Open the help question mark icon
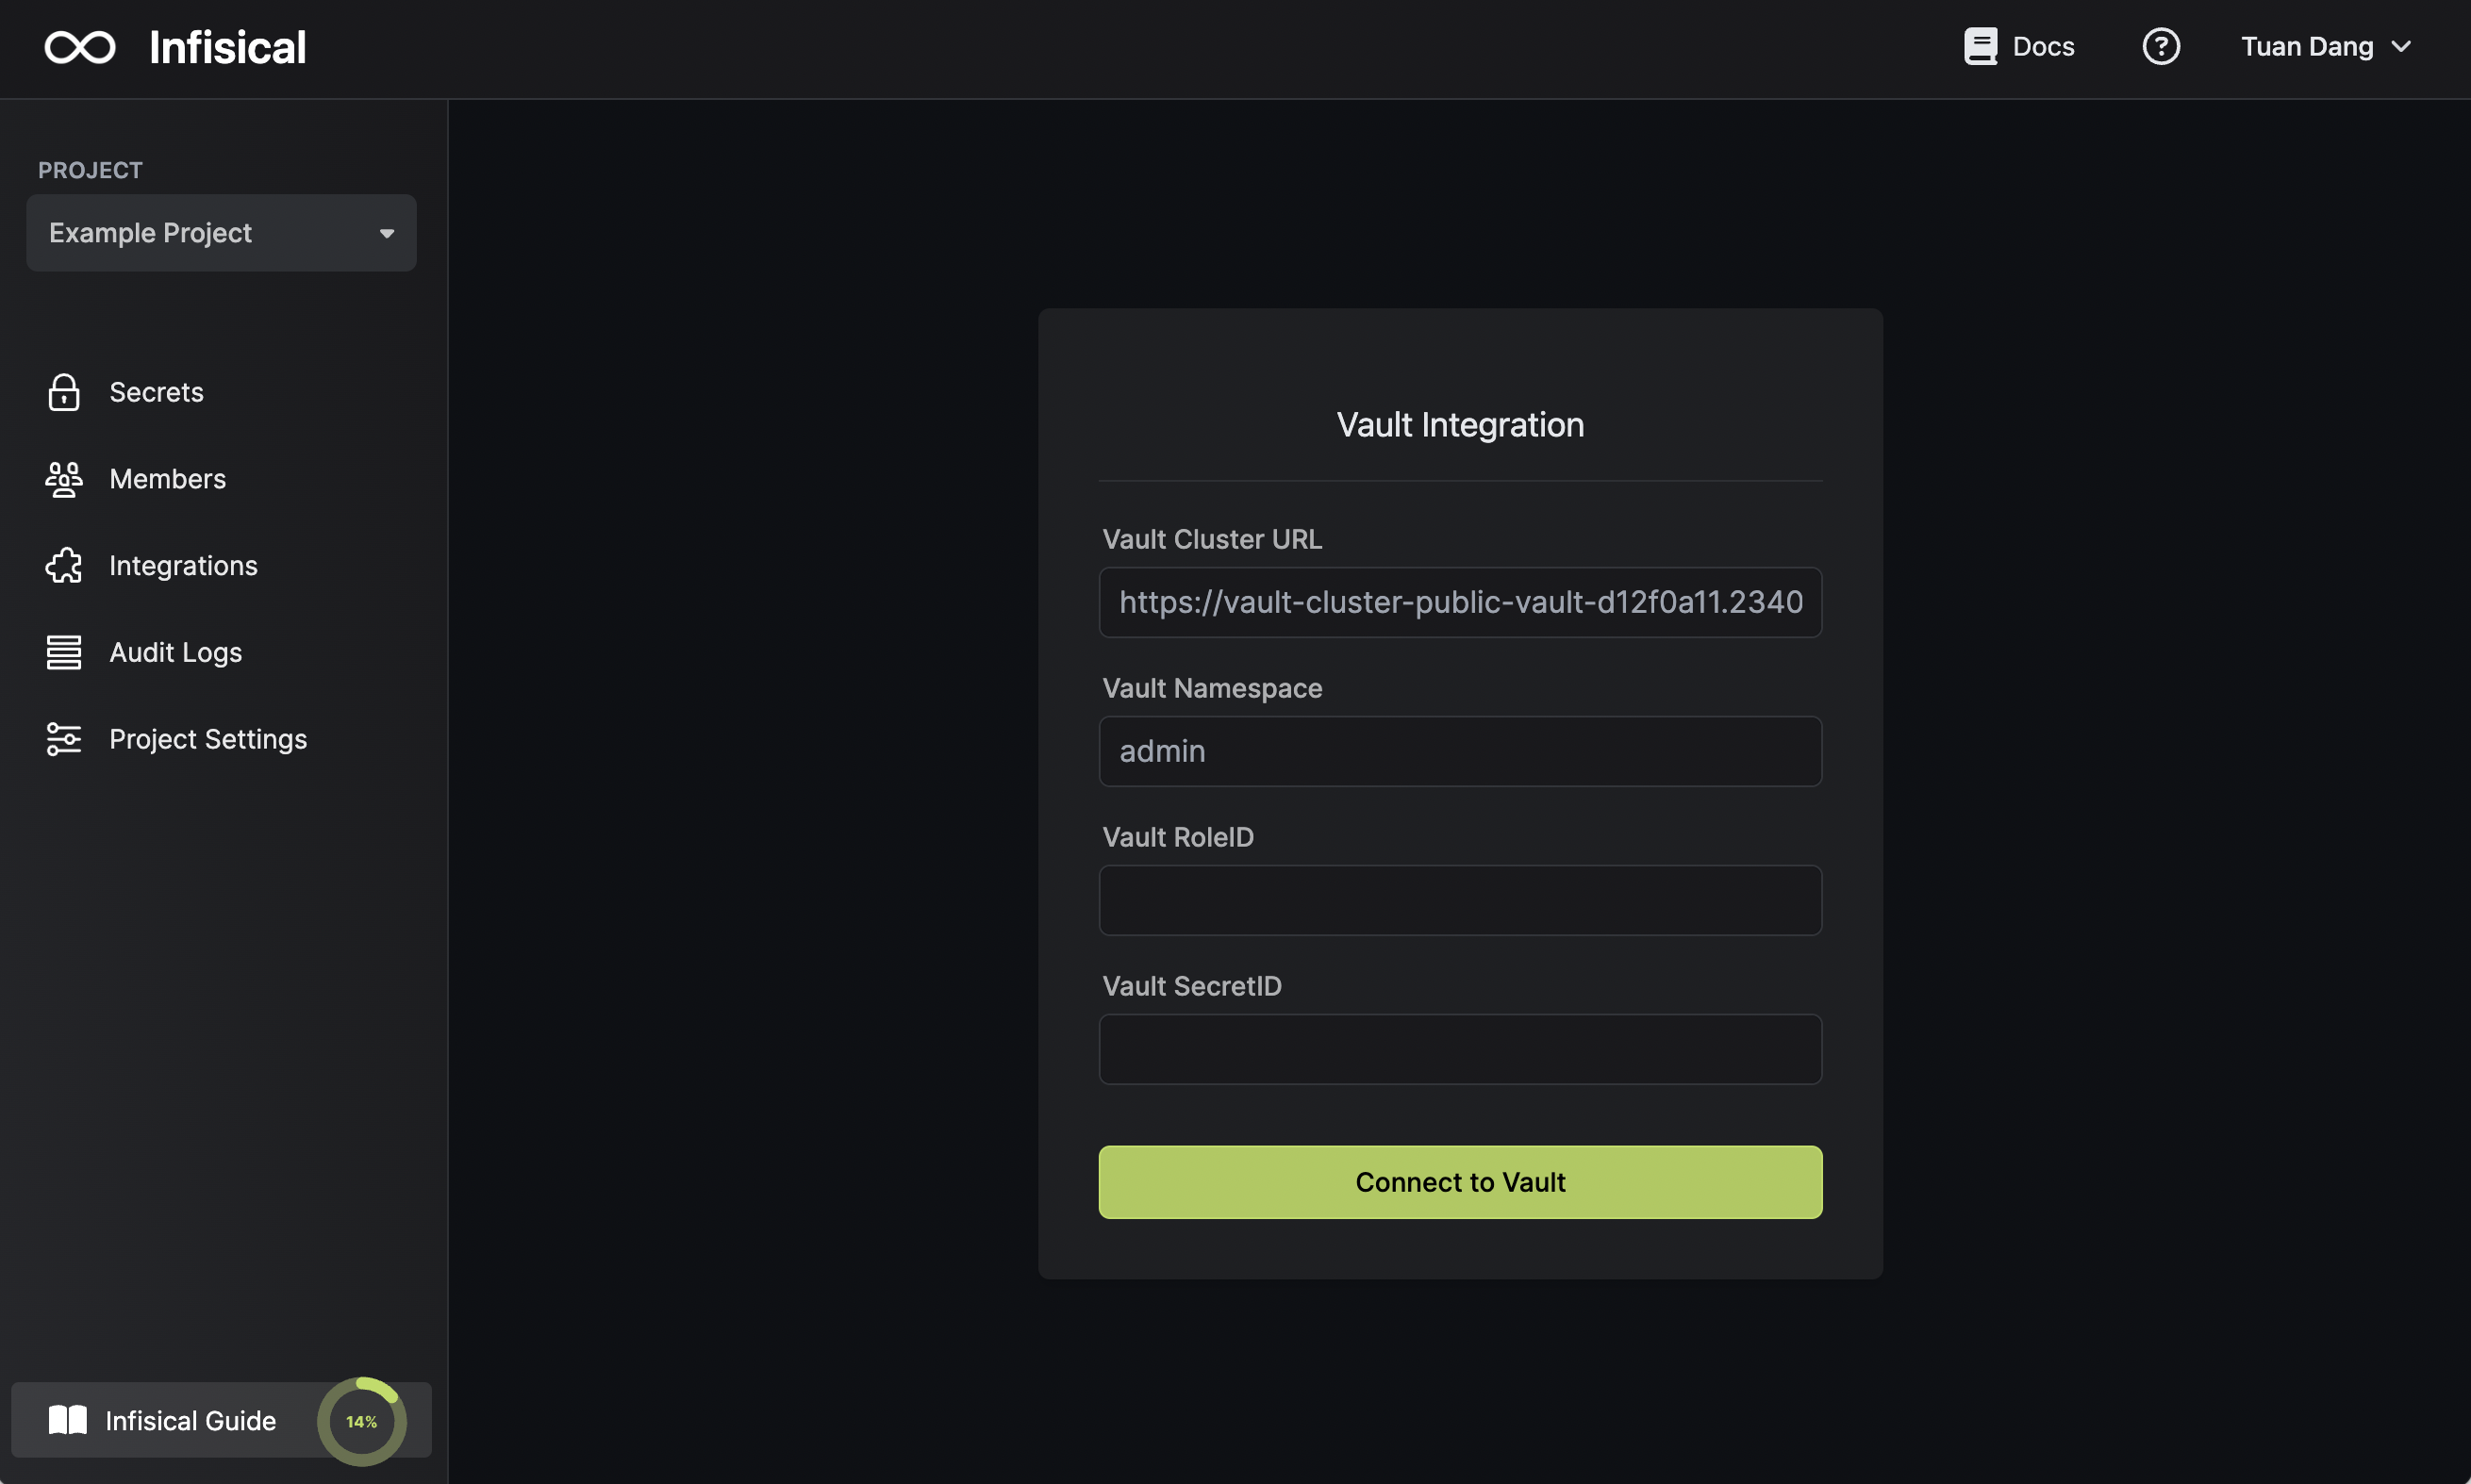 tap(2161, 46)
